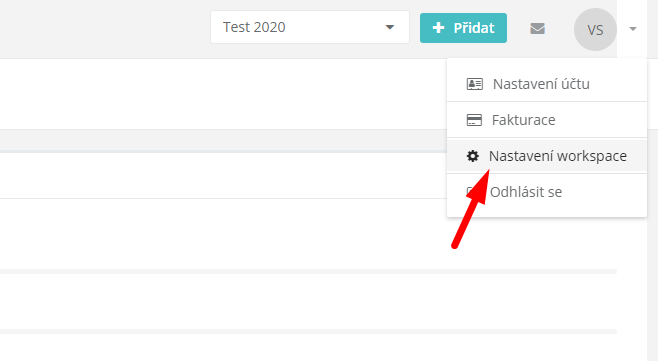Click the teal Přidat button

463,28
